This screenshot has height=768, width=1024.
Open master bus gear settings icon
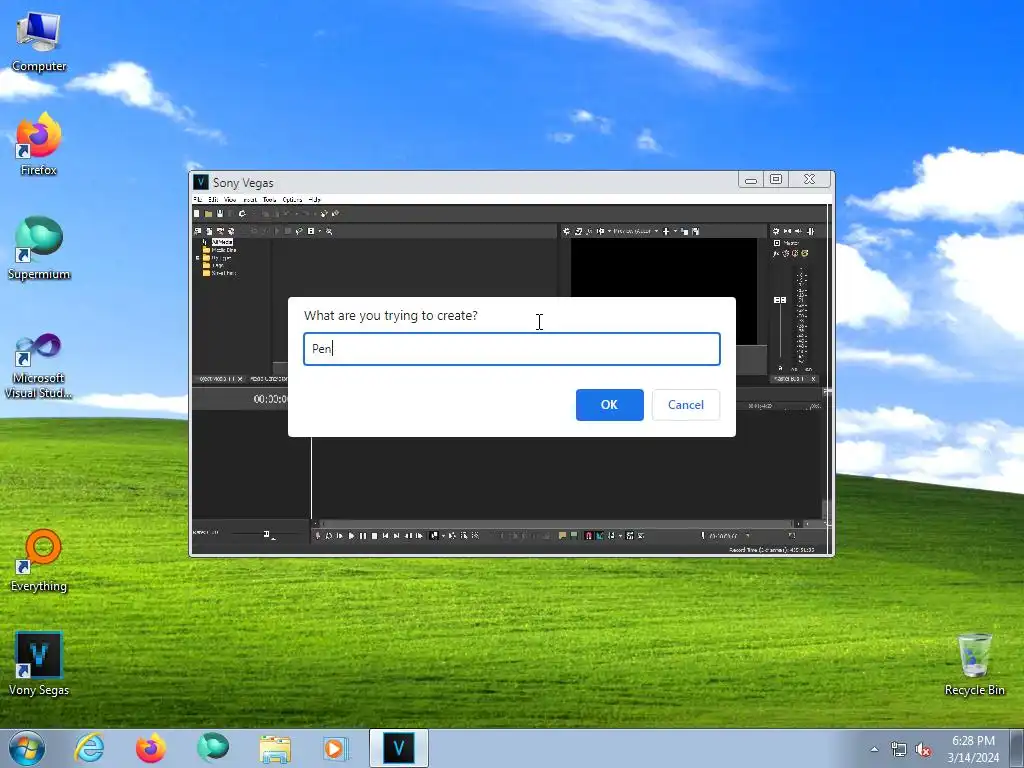click(x=776, y=231)
